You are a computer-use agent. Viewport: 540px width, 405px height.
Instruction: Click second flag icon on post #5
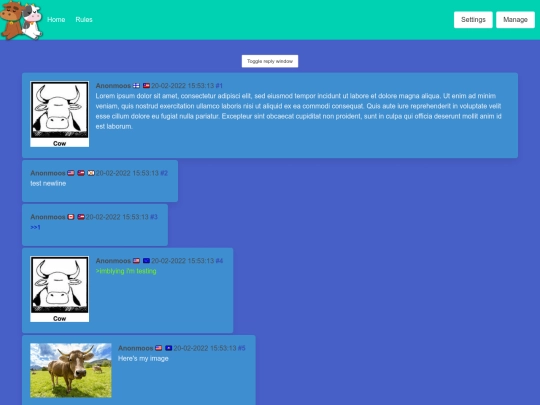click(168, 348)
